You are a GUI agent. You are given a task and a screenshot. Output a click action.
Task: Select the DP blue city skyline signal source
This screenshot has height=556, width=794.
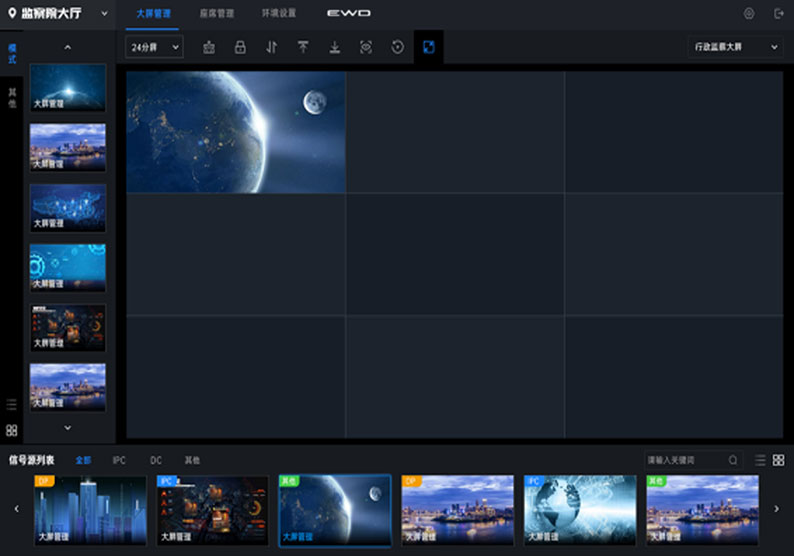click(91, 510)
